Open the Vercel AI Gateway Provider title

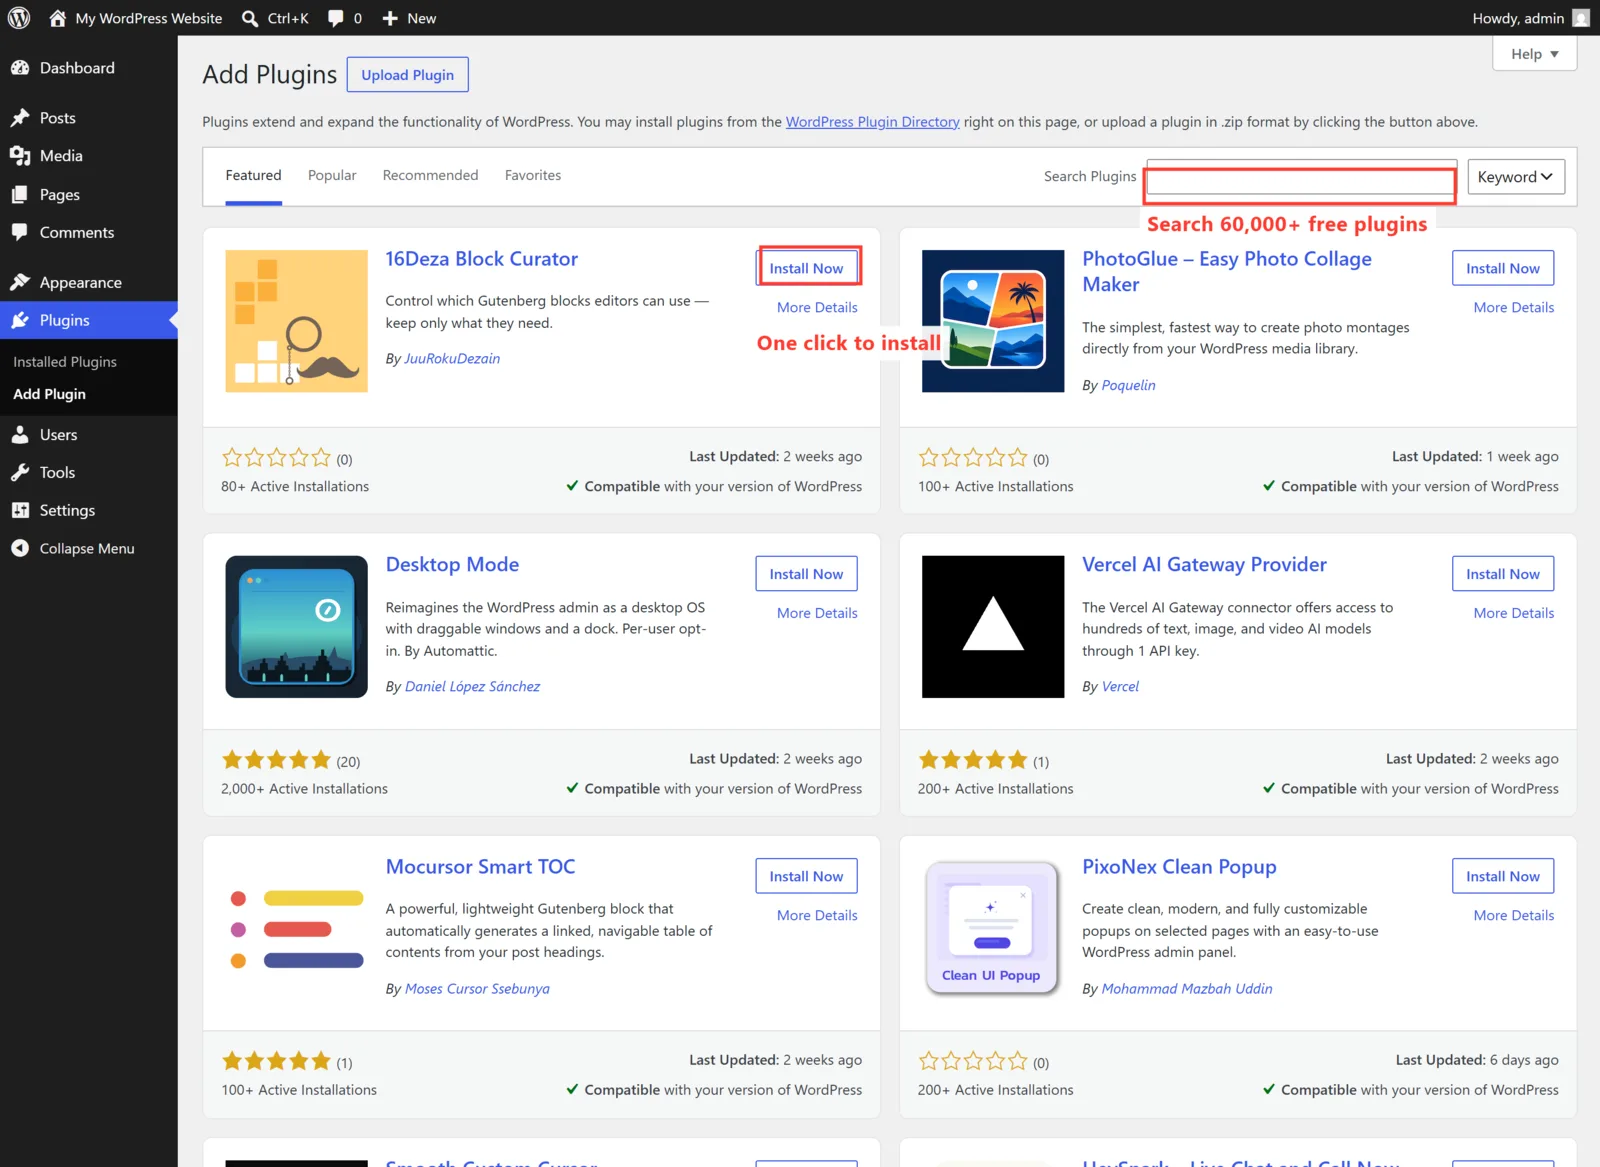(x=1204, y=565)
